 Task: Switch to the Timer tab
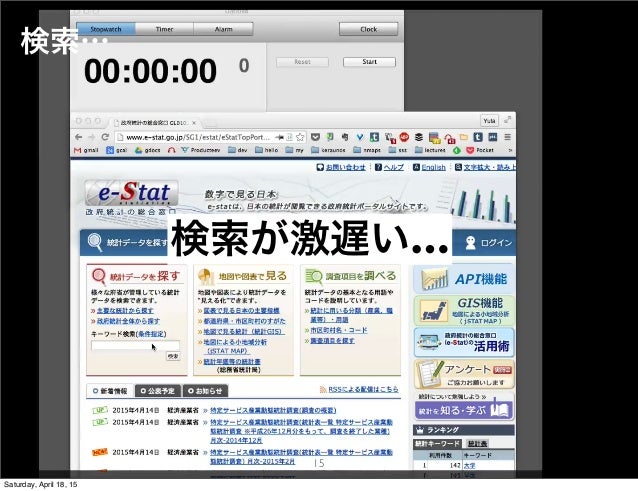point(164,29)
